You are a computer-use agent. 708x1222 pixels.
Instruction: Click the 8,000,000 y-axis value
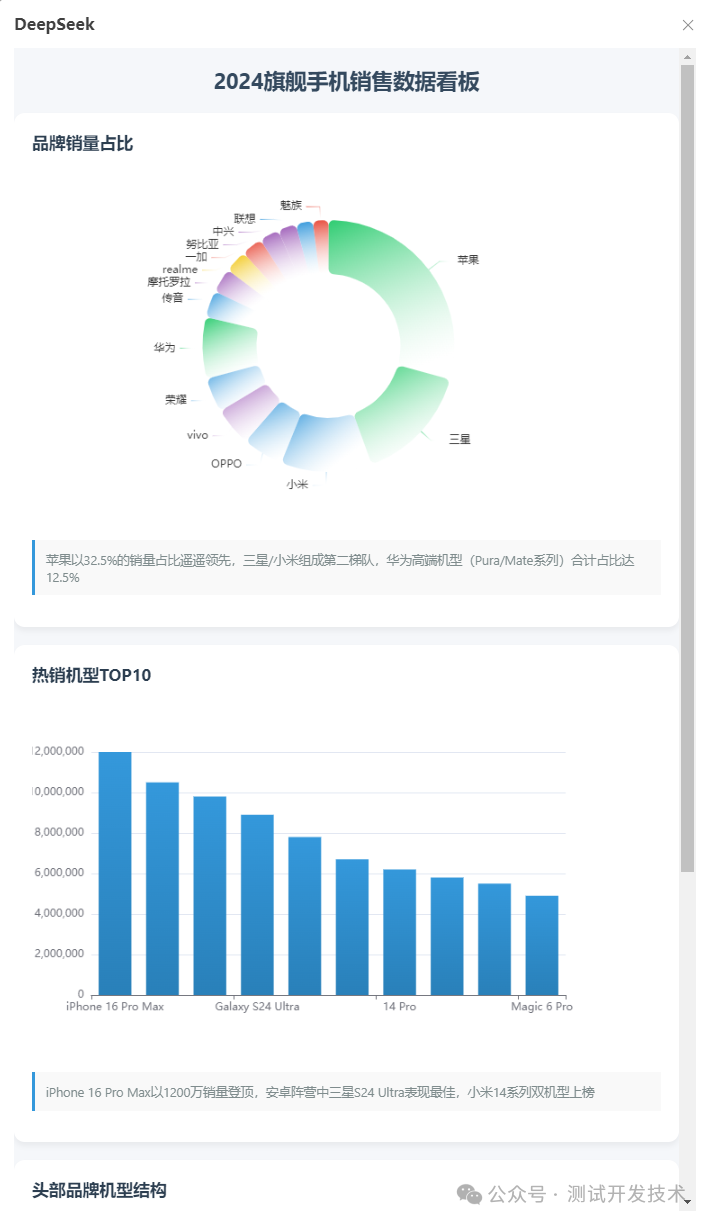pyautogui.click(x=60, y=833)
